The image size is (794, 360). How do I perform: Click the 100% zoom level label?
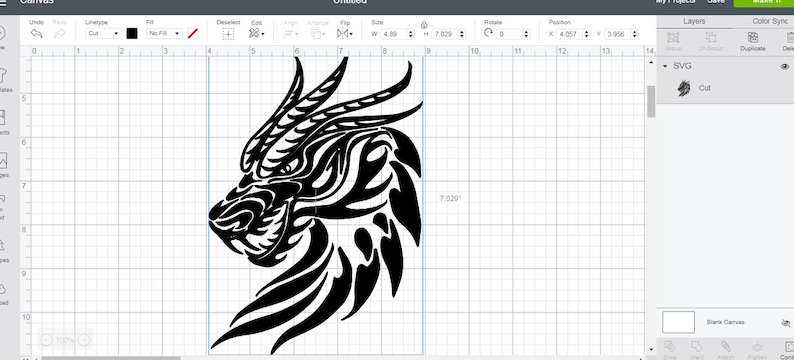click(x=65, y=340)
